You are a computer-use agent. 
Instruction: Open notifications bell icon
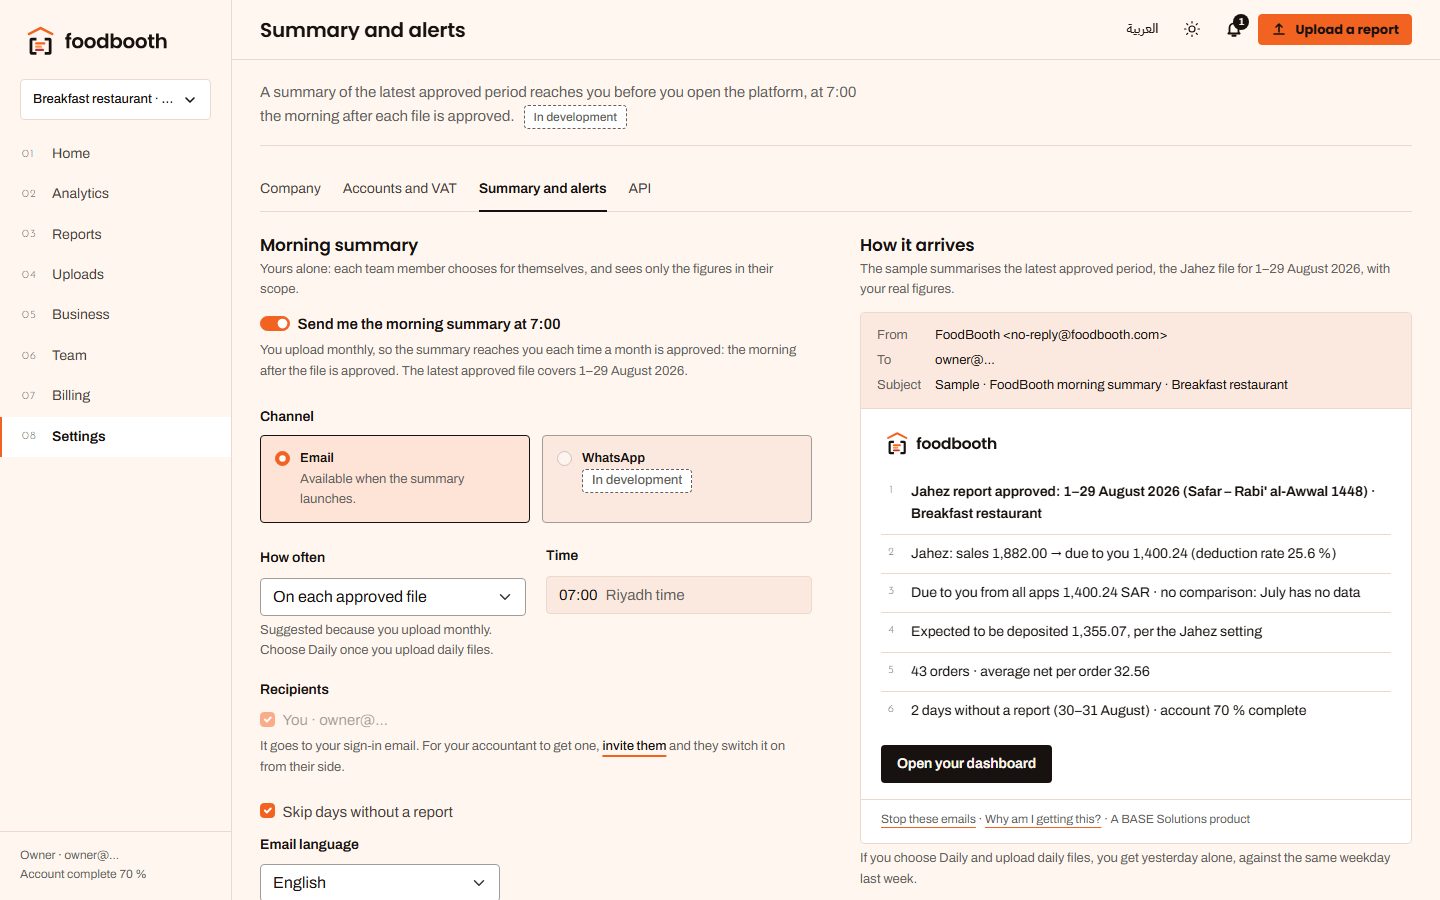click(x=1235, y=28)
